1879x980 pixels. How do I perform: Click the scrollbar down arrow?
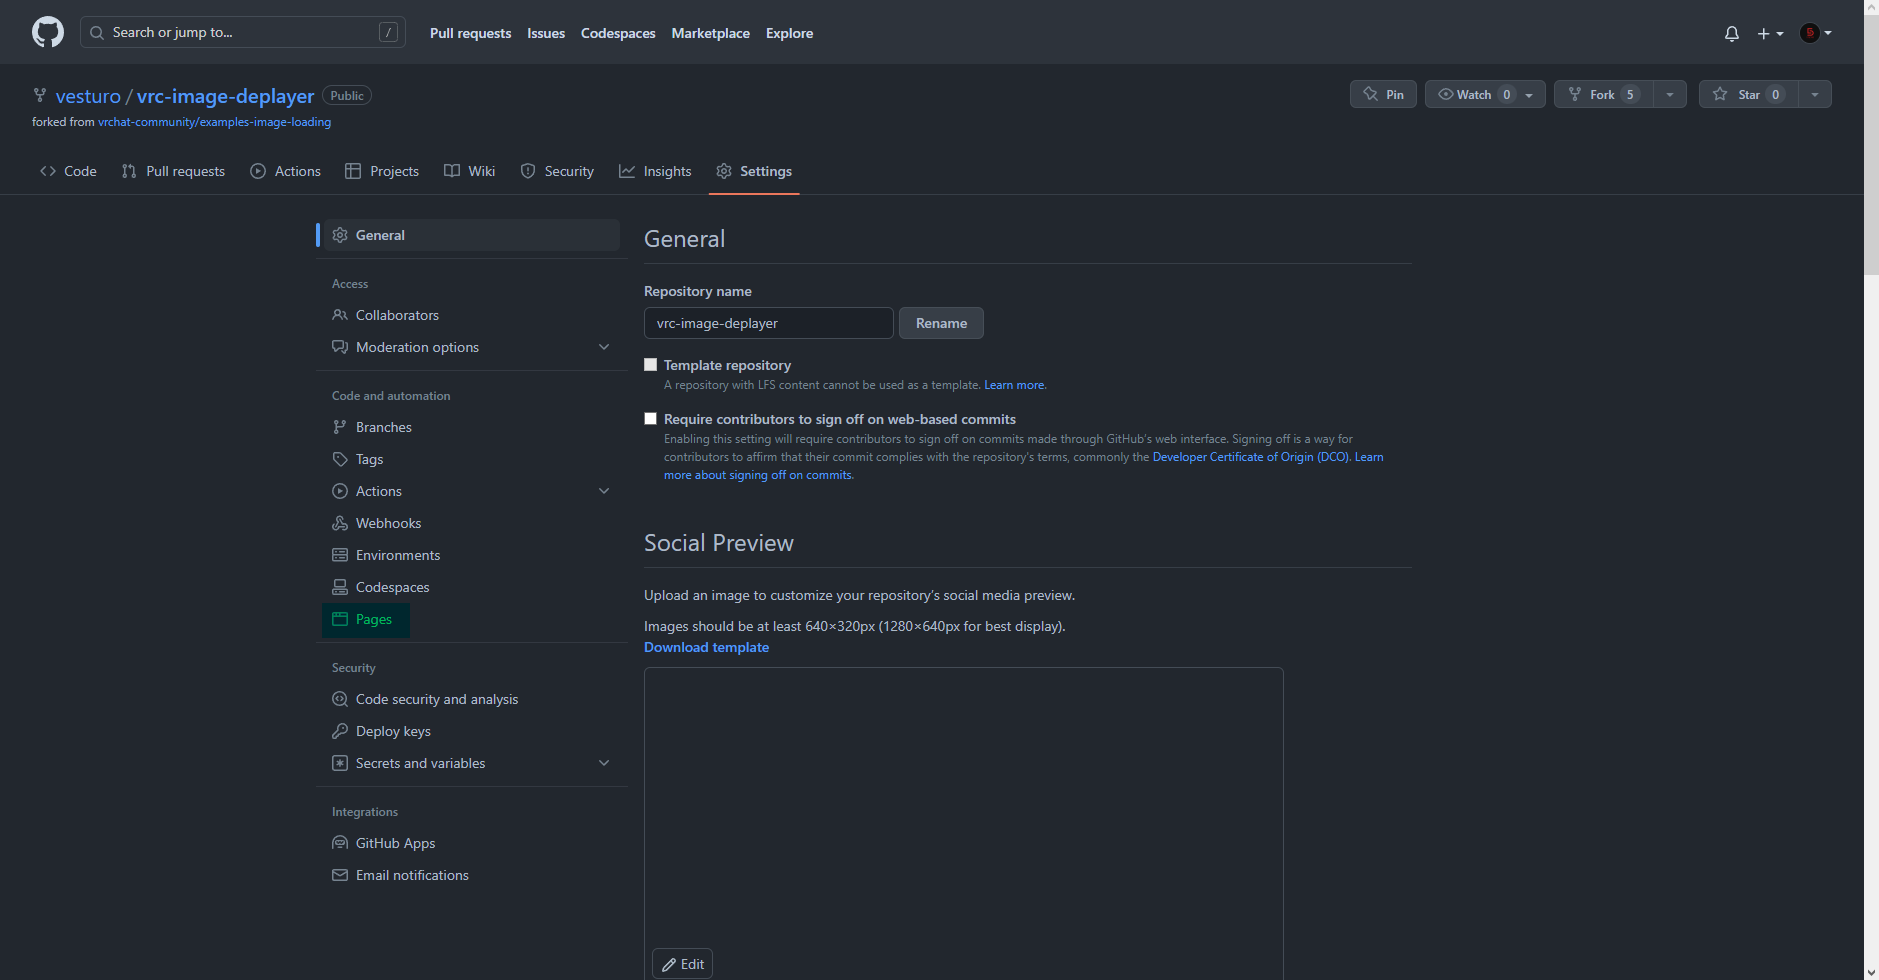[x=1871, y=972]
